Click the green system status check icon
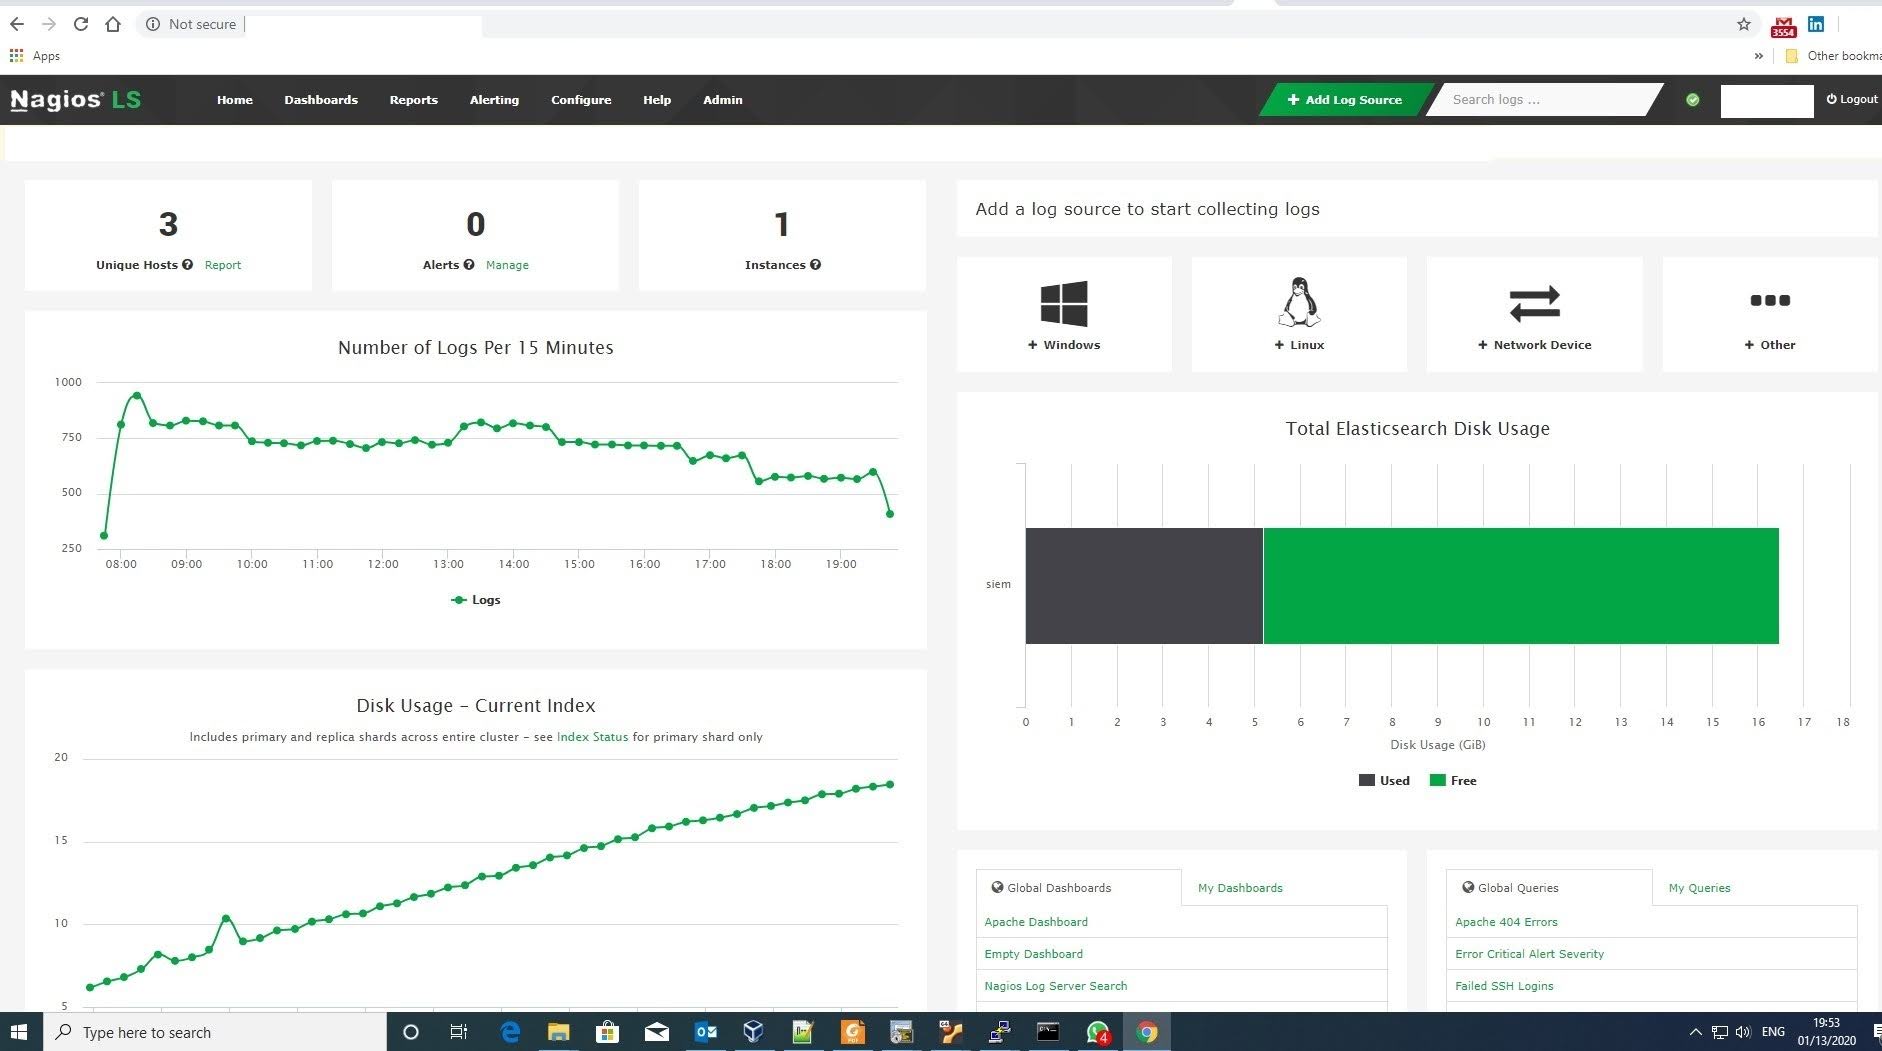The width and height of the screenshot is (1882, 1051). pyautogui.click(x=1693, y=100)
